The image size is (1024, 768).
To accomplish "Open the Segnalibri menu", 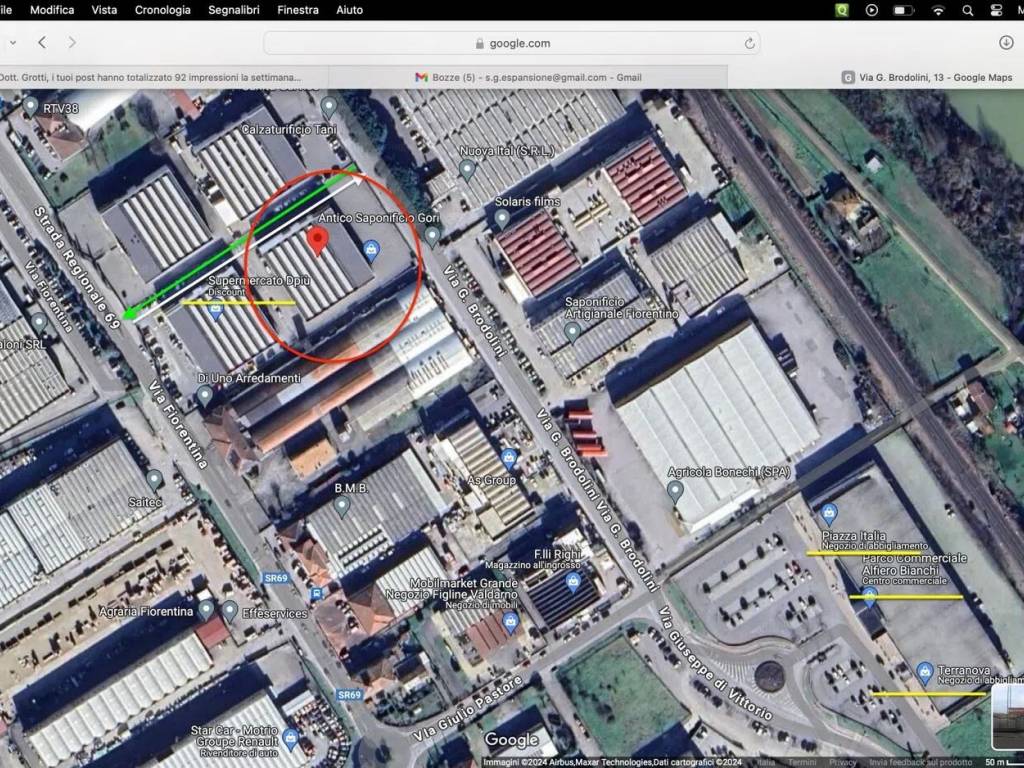I will 236,10.
